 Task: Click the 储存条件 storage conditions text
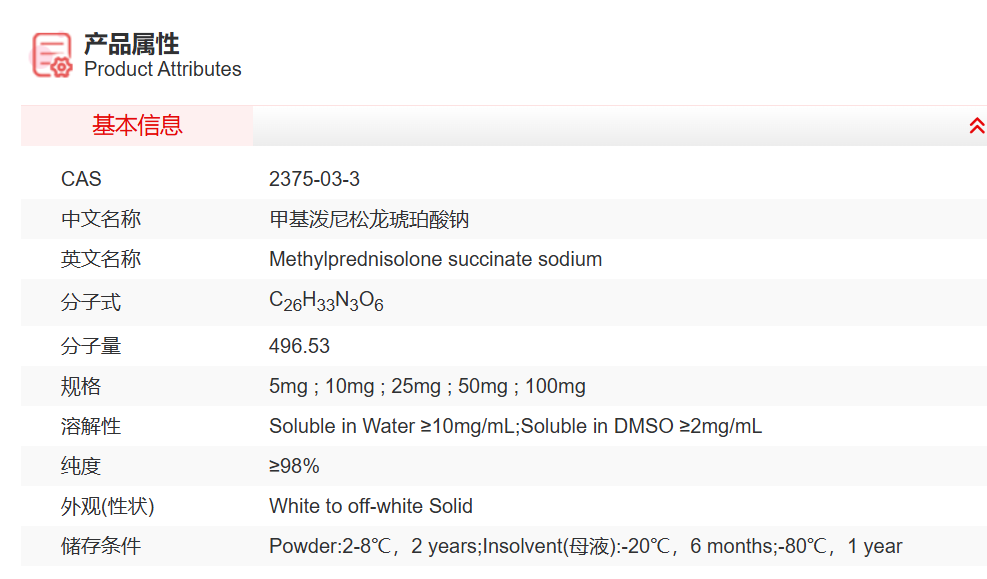[585, 546]
